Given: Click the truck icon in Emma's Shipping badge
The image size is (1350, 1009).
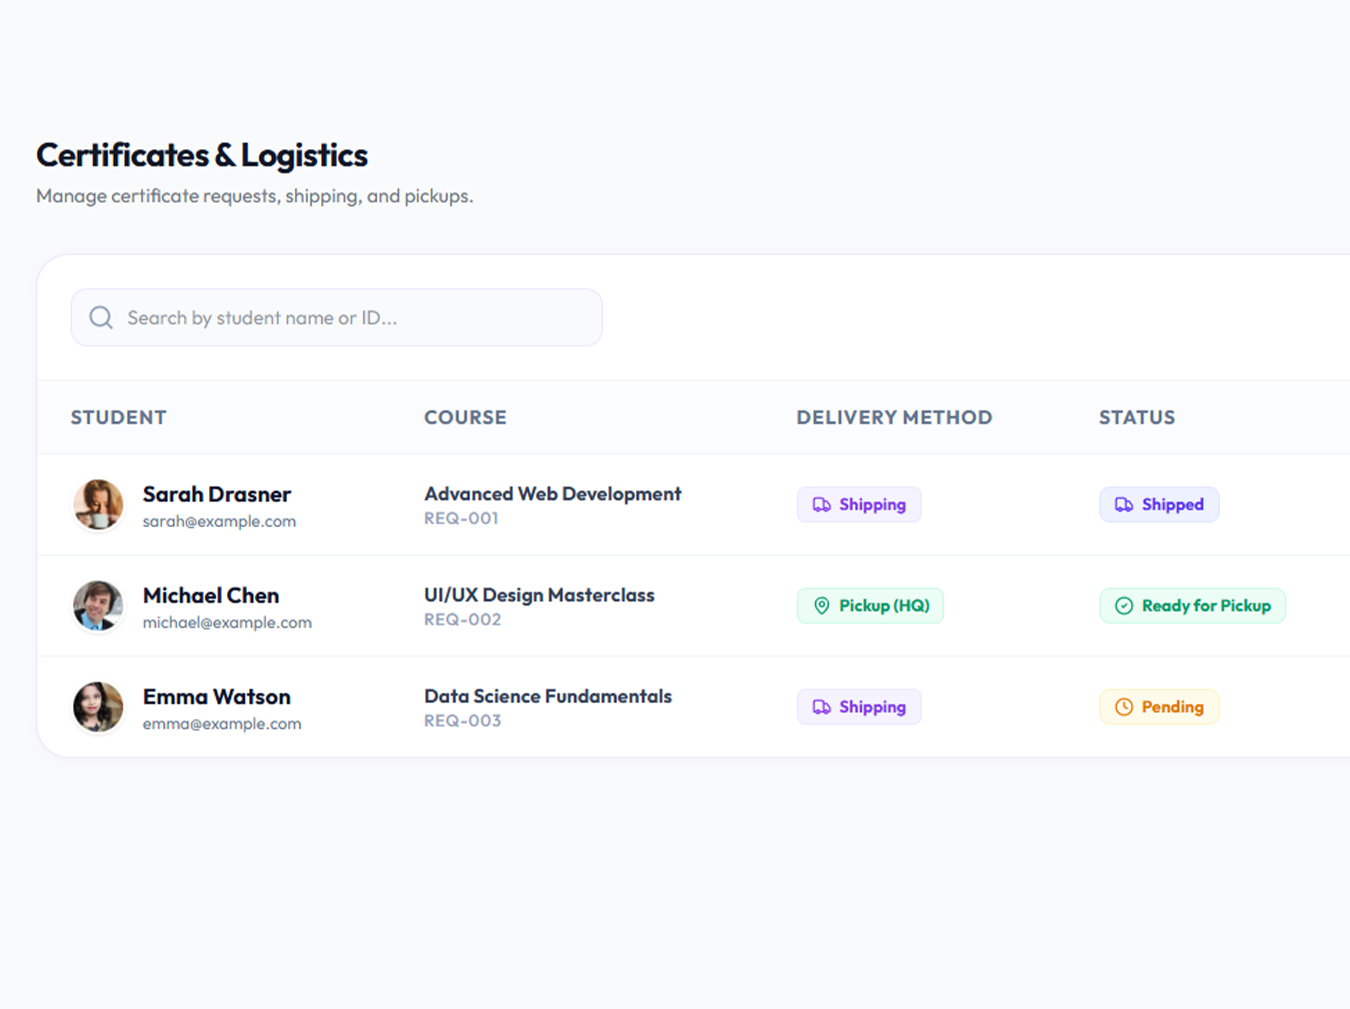Looking at the screenshot, I should pos(821,707).
